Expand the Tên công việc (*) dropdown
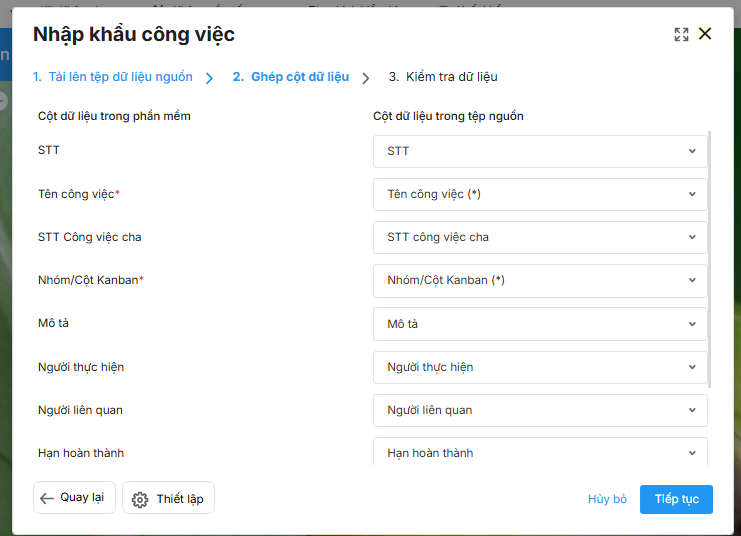Screen dimensions: 741x536 point(540,194)
